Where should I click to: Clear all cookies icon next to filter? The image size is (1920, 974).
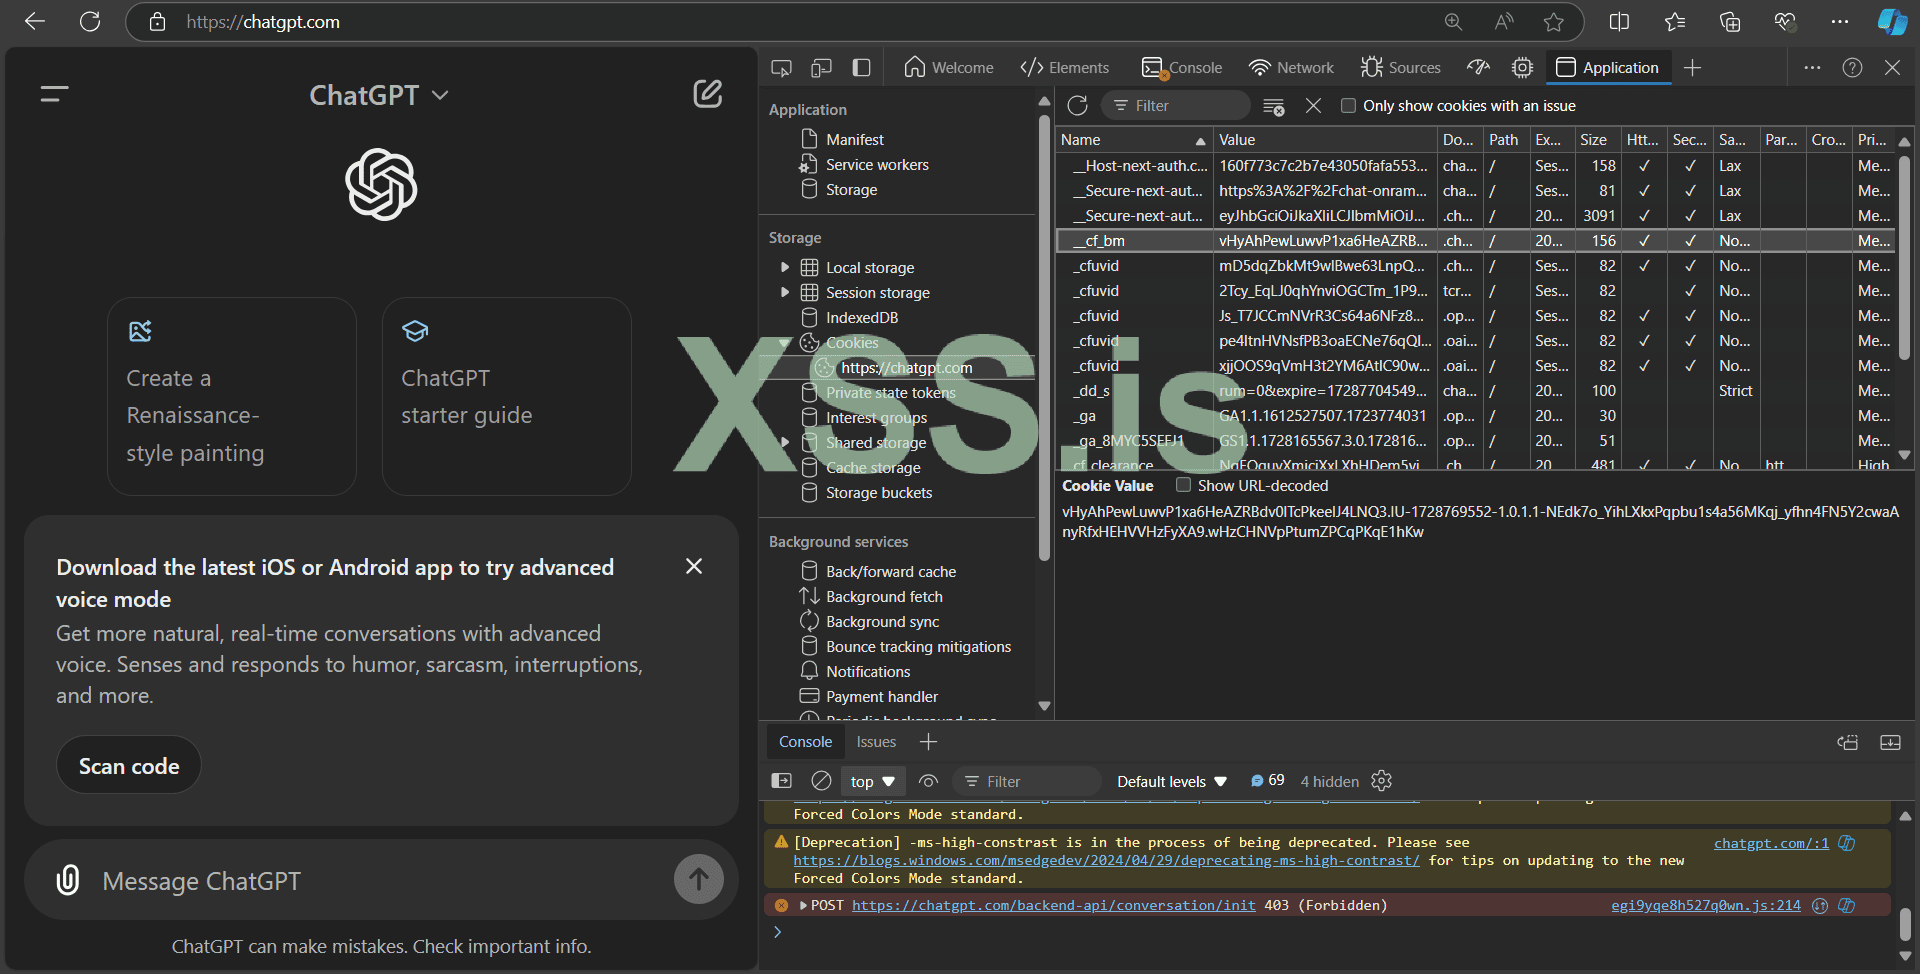(1273, 106)
